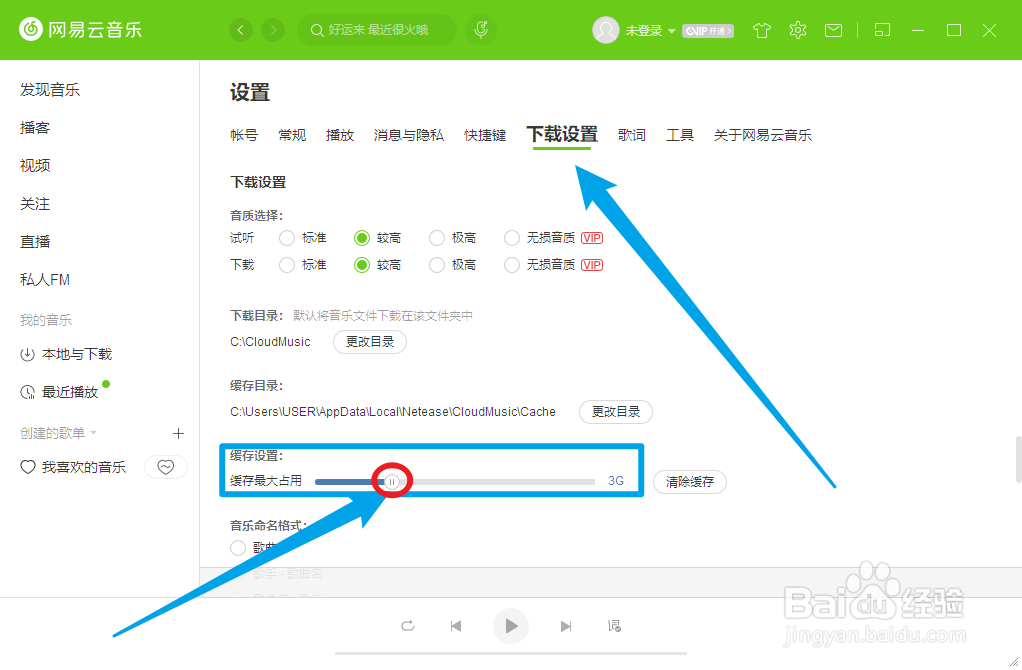The width and height of the screenshot is (1022, 670).
Task: Select 标准 quality for 试听
Action: point(287,239)
